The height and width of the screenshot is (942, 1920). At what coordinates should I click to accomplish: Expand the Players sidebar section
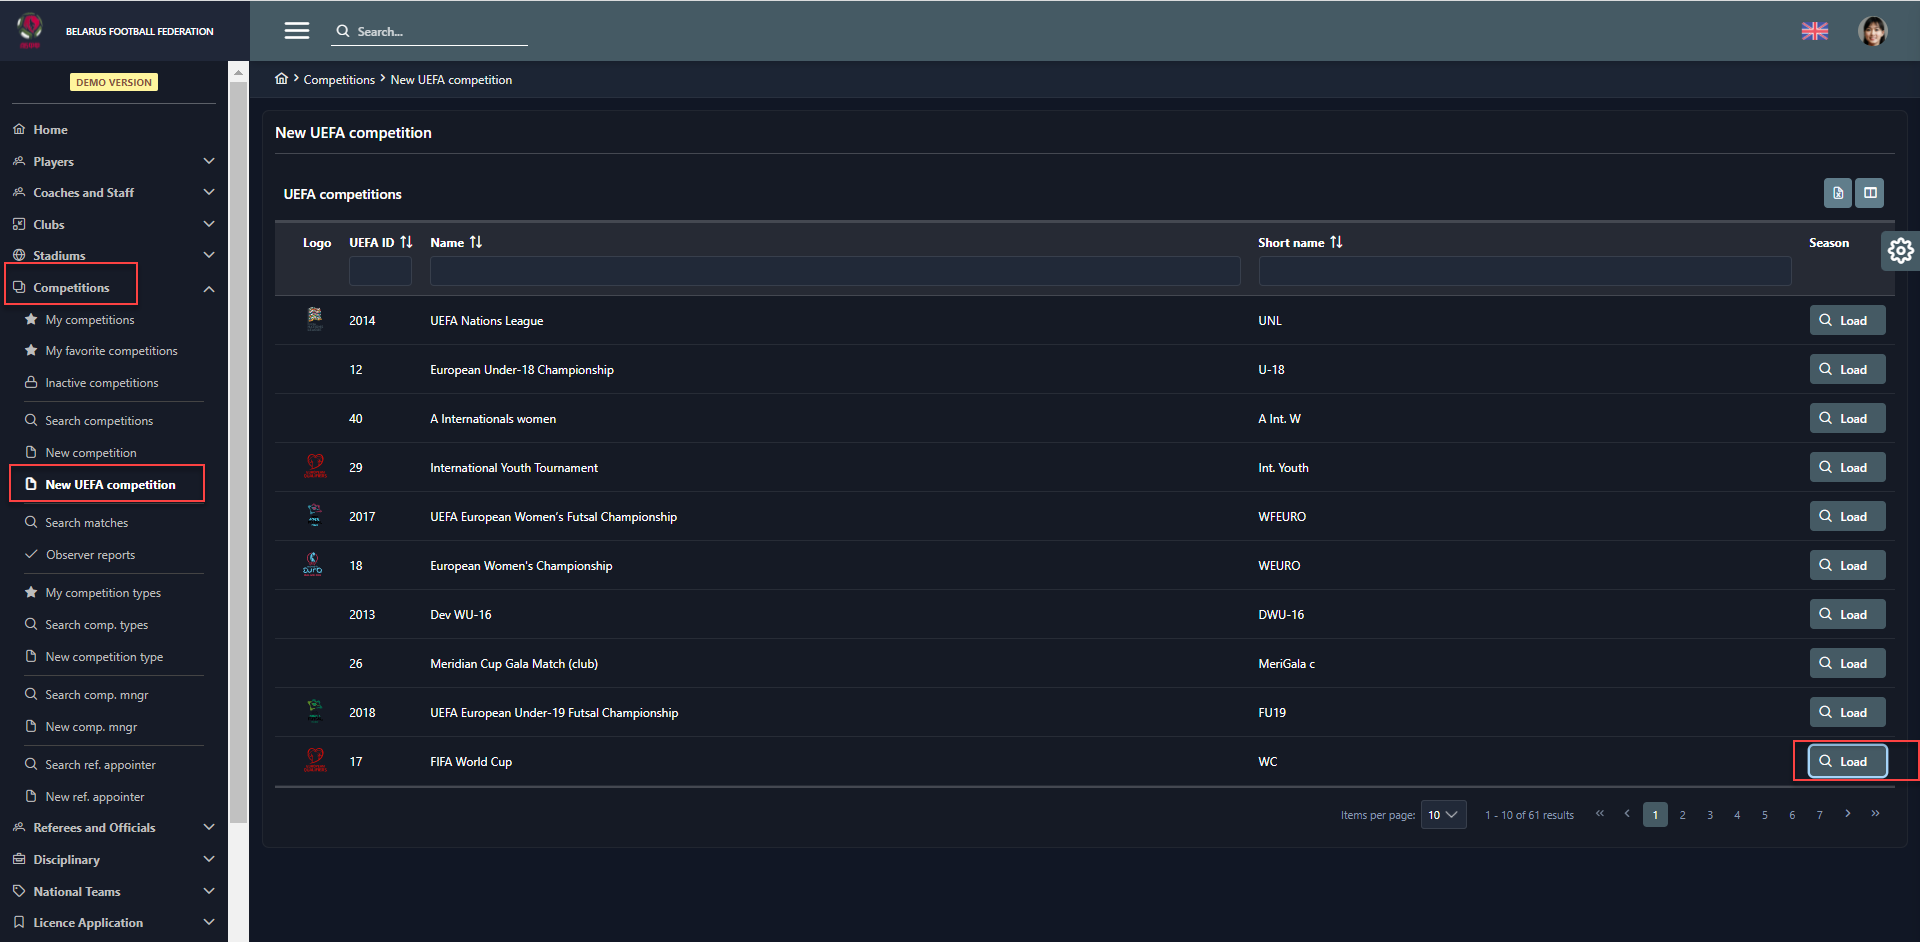(208, 161)
